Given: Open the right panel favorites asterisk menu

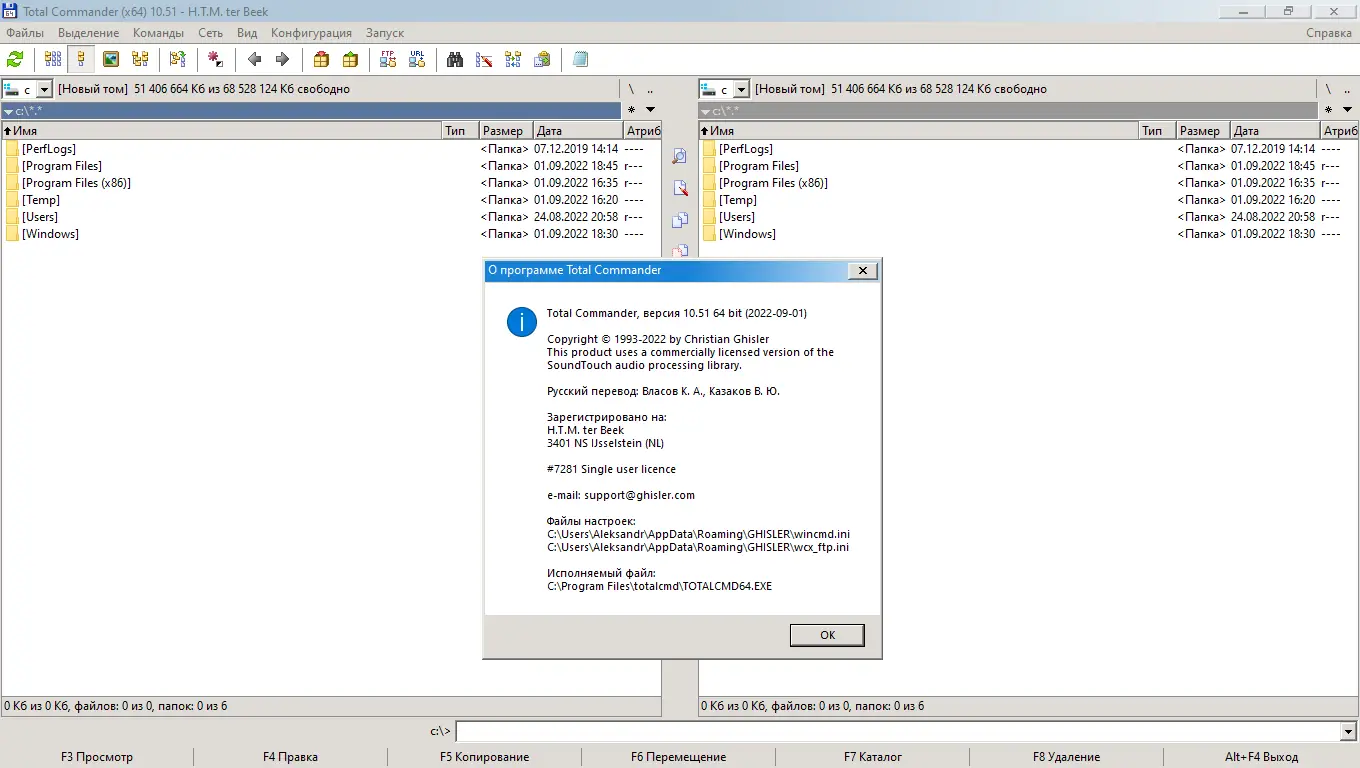Looking at the screenshot, I should pos(1328,110).
